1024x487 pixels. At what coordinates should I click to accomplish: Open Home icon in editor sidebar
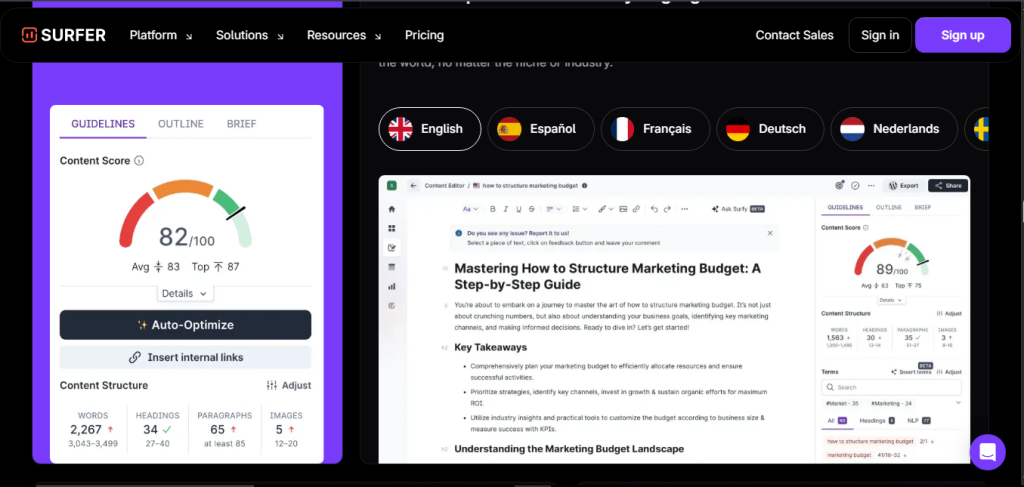392,210
